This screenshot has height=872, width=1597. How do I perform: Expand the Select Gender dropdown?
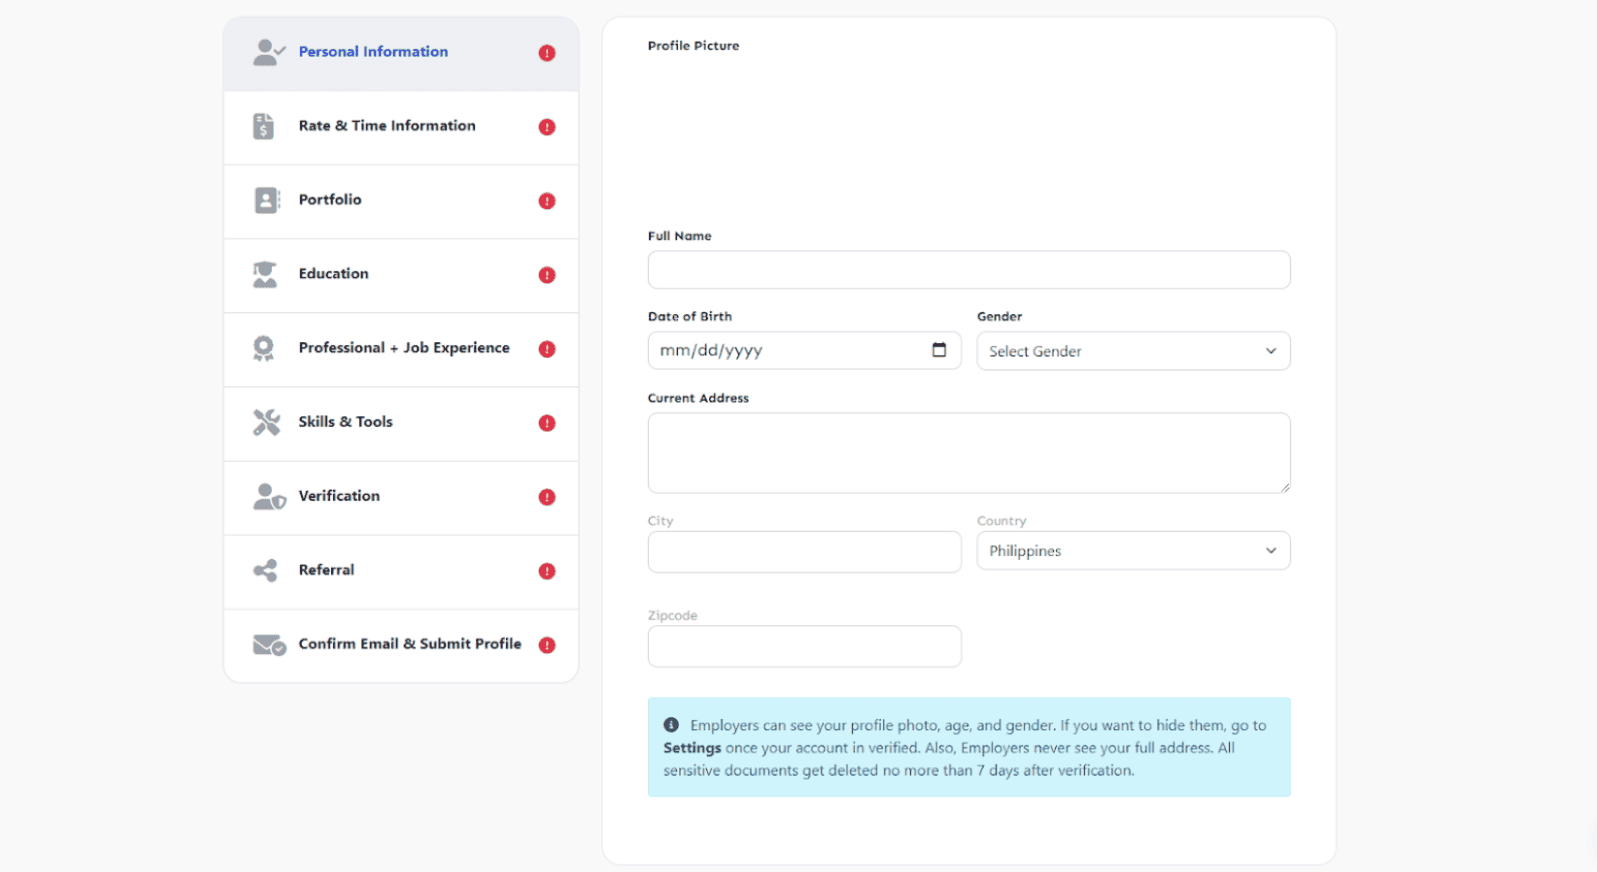(x=1132, y=351)
